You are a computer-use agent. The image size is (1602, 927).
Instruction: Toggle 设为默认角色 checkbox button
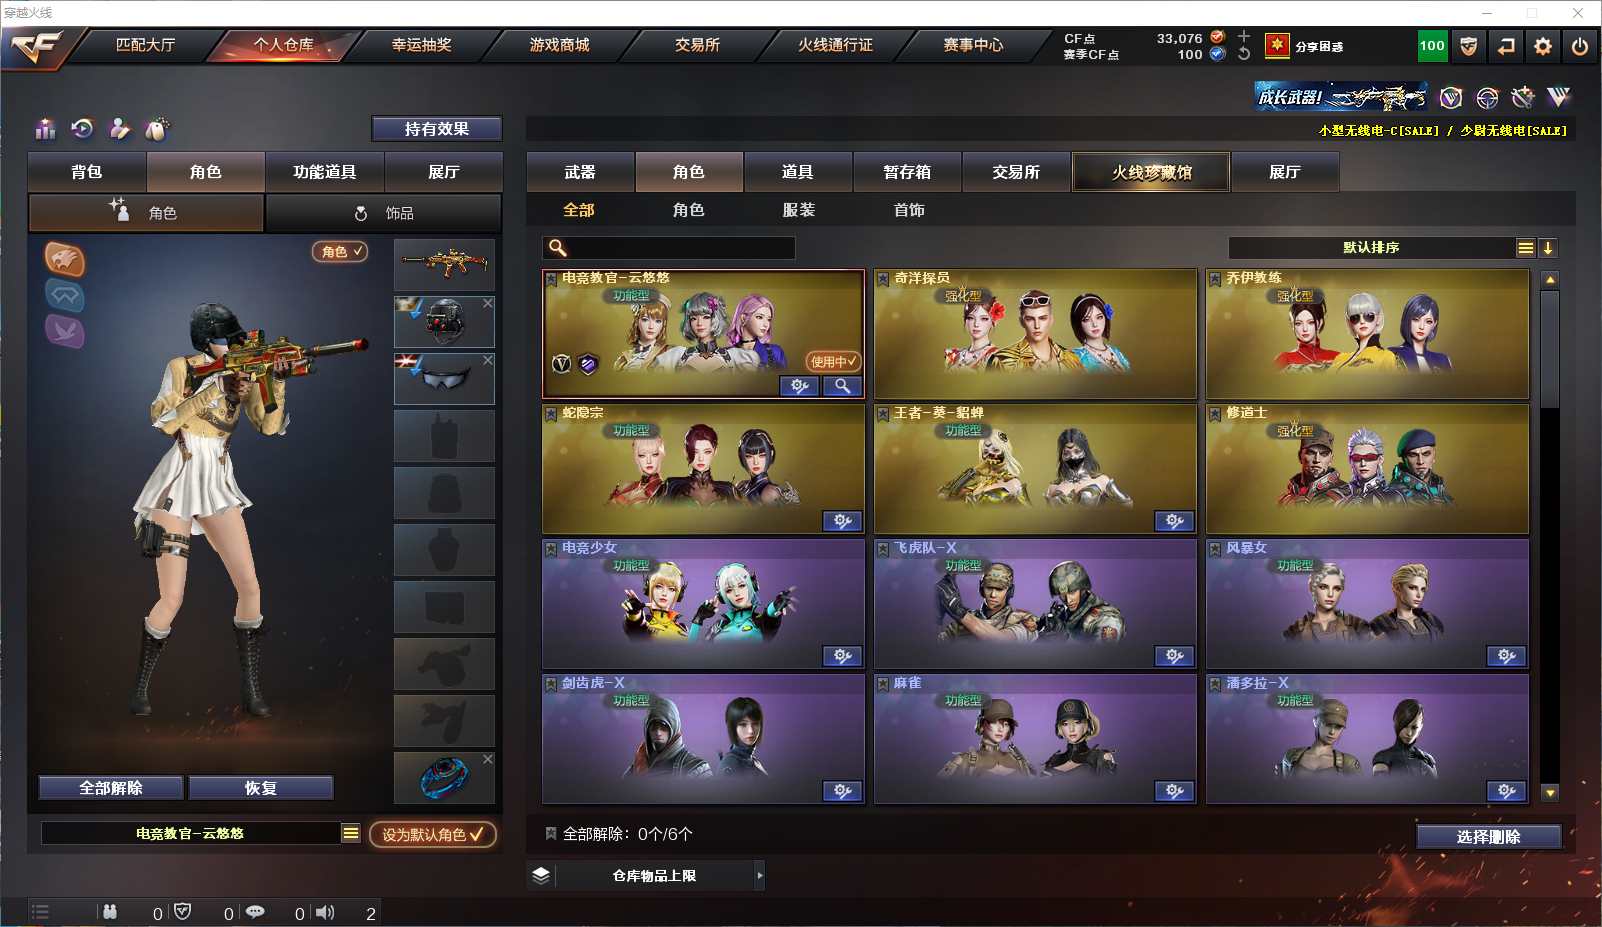click(x=433, y=834)
